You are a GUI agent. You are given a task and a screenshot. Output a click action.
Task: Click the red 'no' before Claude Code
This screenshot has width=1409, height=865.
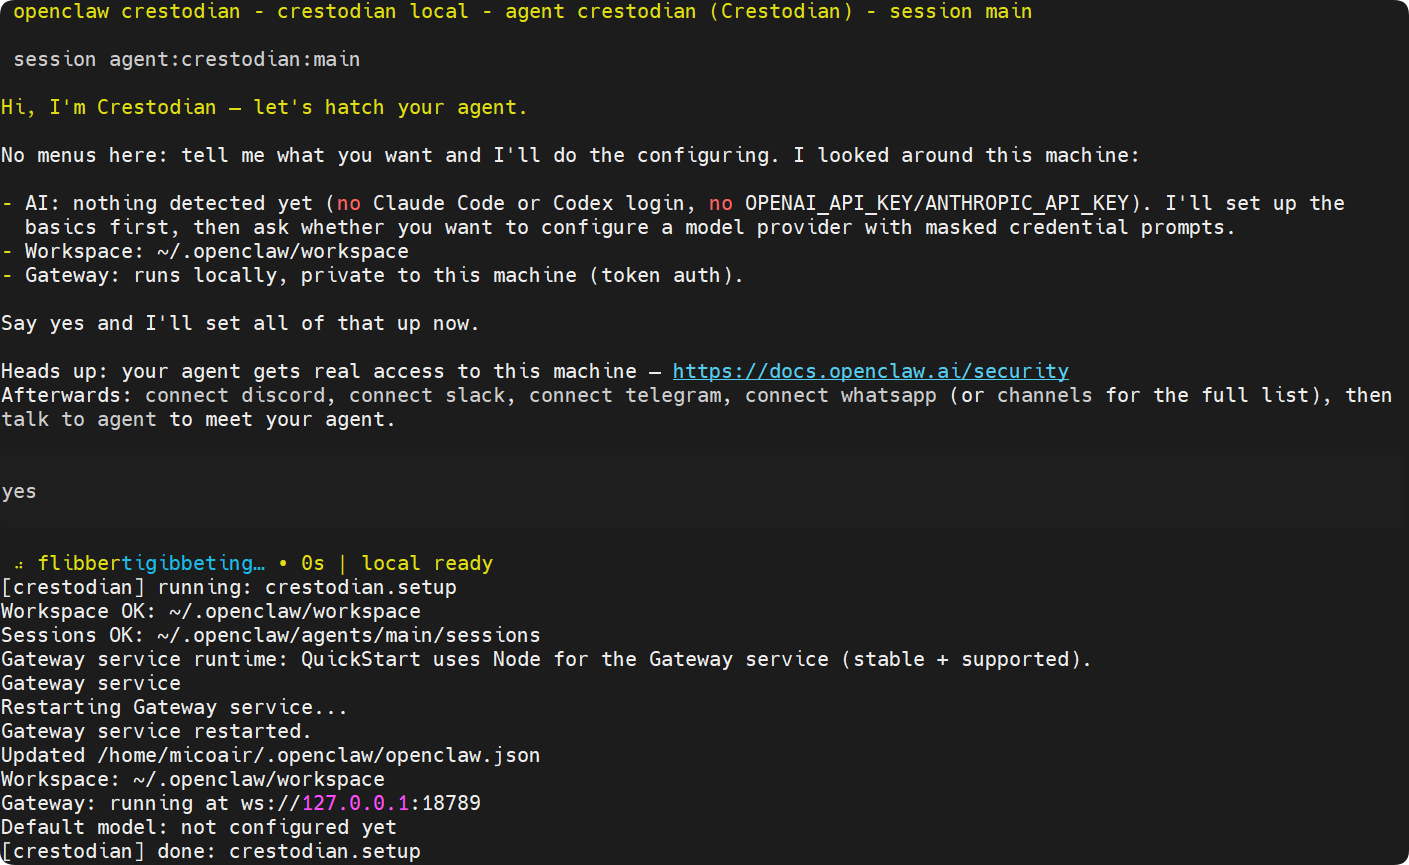pos(349,203)
